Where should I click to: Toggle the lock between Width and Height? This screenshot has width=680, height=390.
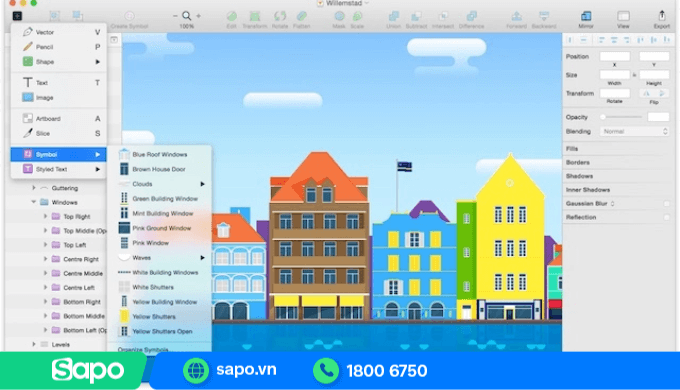(634, 75)
